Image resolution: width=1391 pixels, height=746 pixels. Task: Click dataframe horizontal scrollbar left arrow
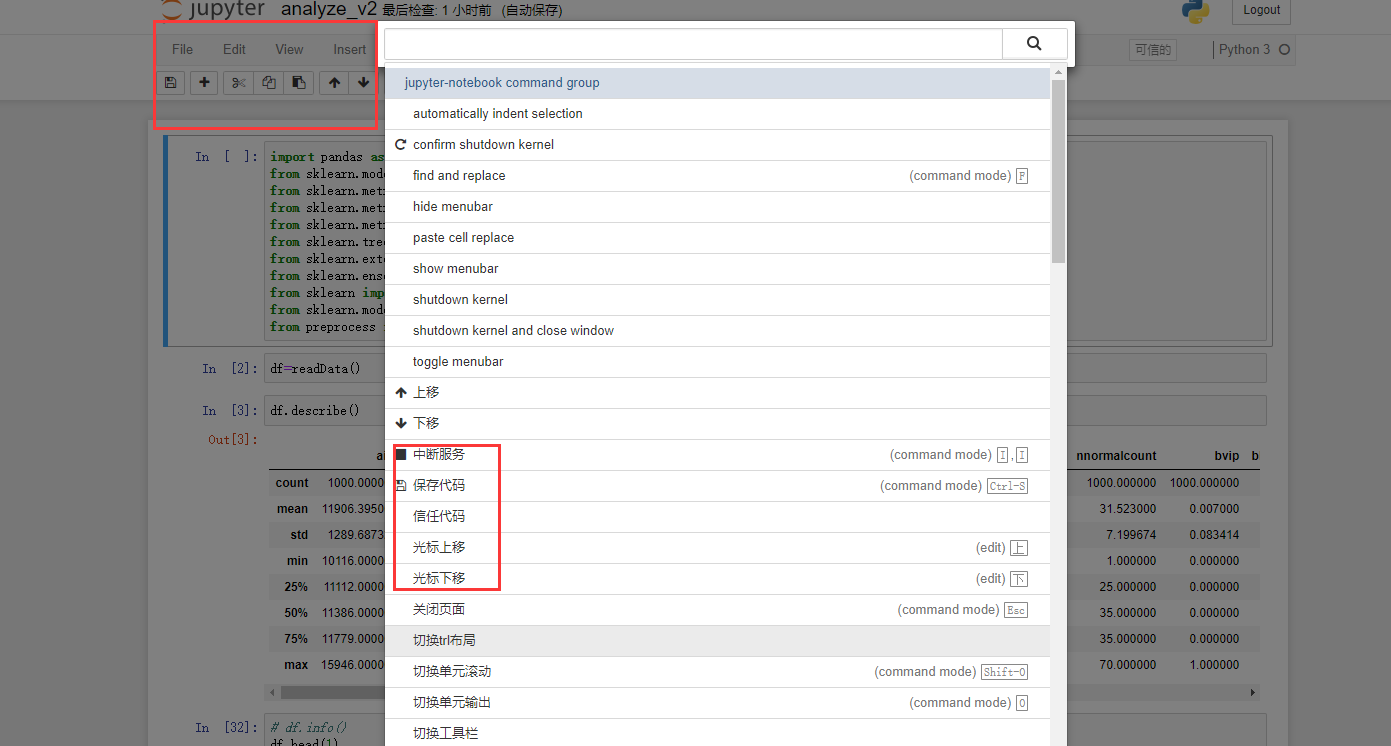(273, 692)
